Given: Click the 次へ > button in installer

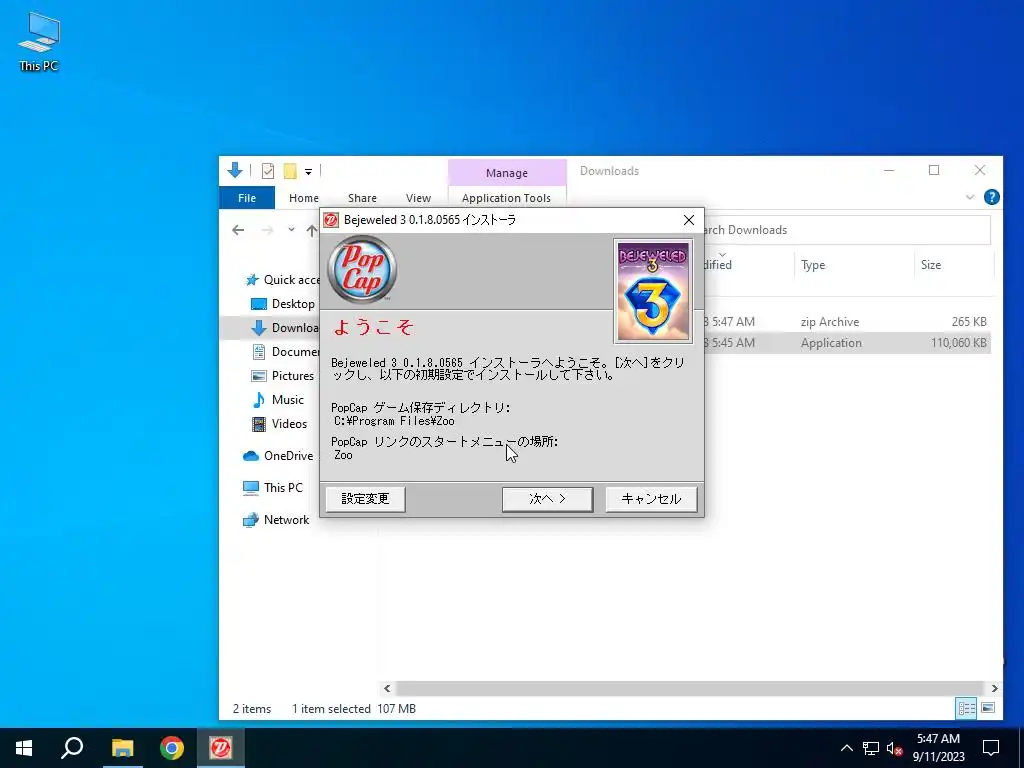Looking at the screenshot, I should [547, 499].
